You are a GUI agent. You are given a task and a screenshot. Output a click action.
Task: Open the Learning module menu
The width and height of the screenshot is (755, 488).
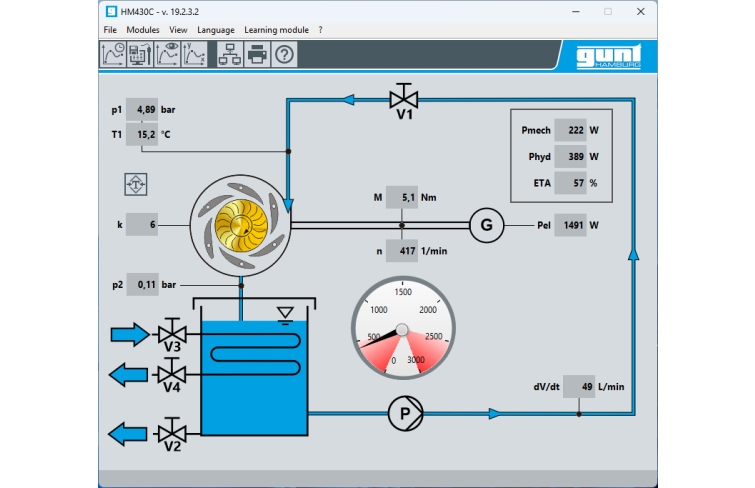(276, 30)
